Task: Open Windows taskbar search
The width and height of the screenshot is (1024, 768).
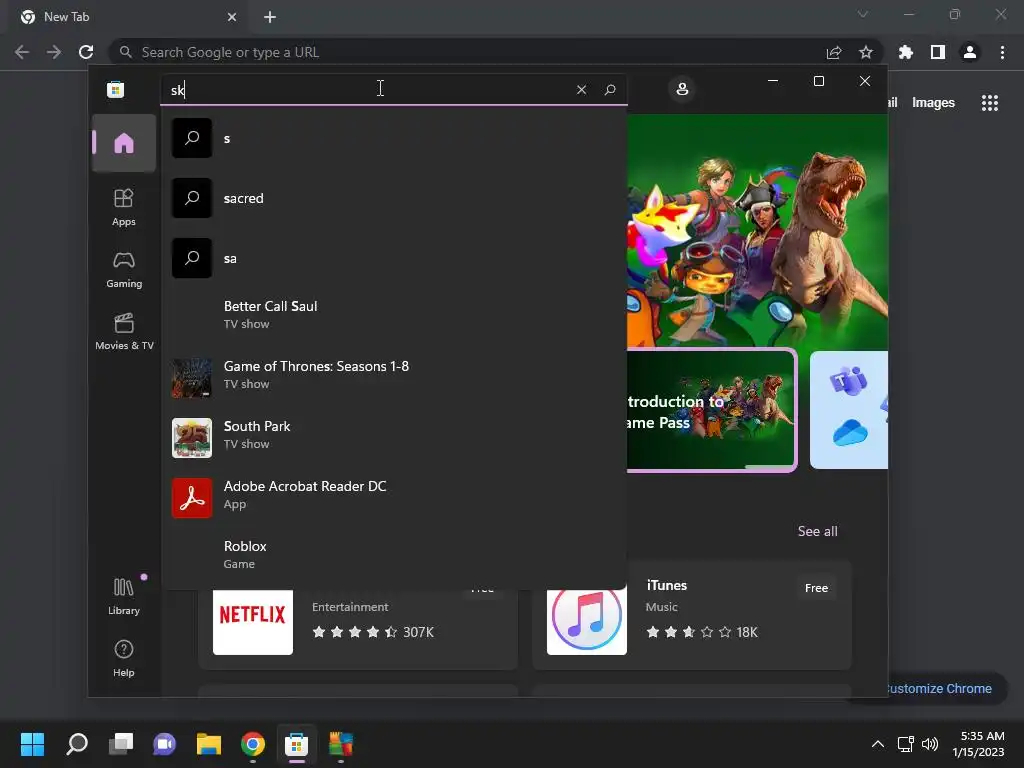Action: point(77,744)
